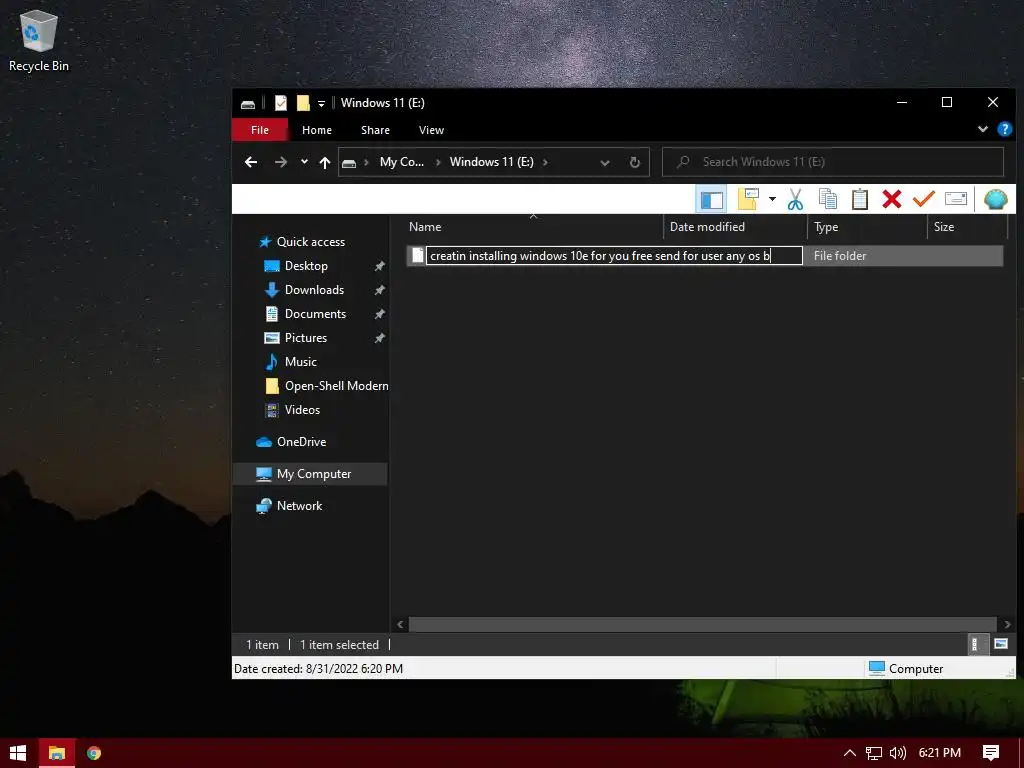Click the File folder type cell
Screen dimensions: 1024x768
[840, 256]
